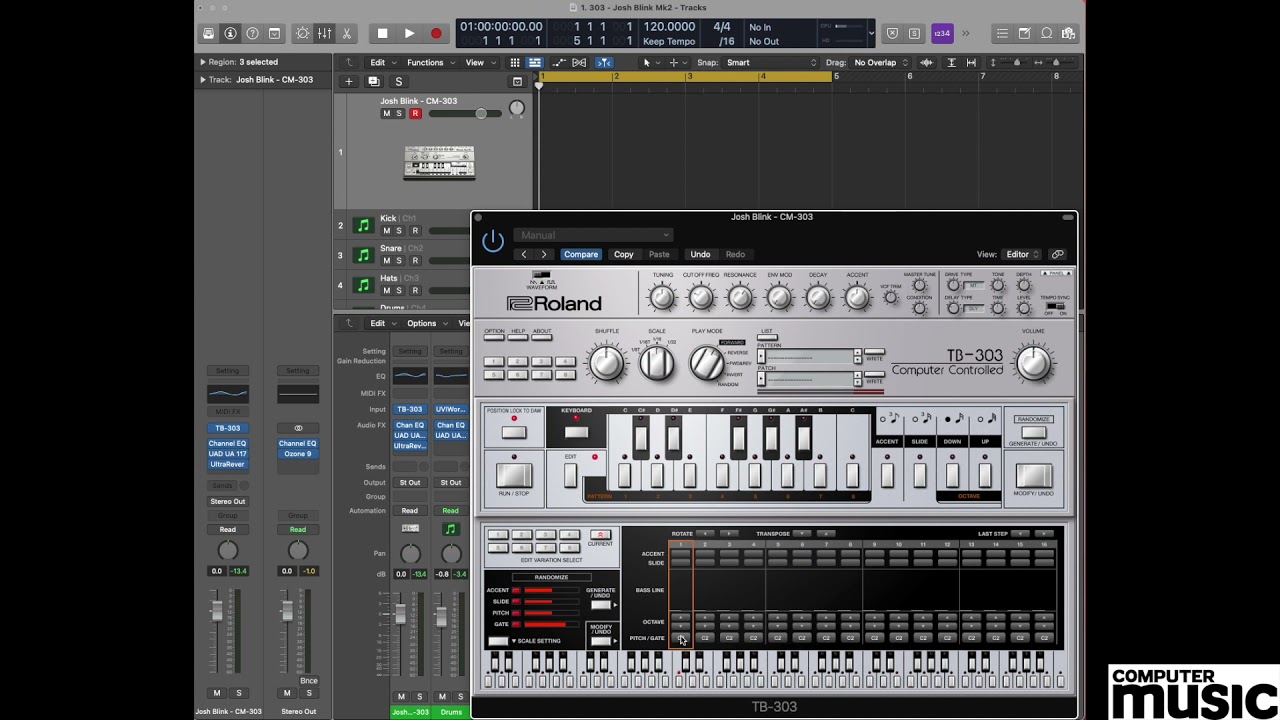Click the Compare button
This screenshot has width=1280, height=720.
point(580,254)
